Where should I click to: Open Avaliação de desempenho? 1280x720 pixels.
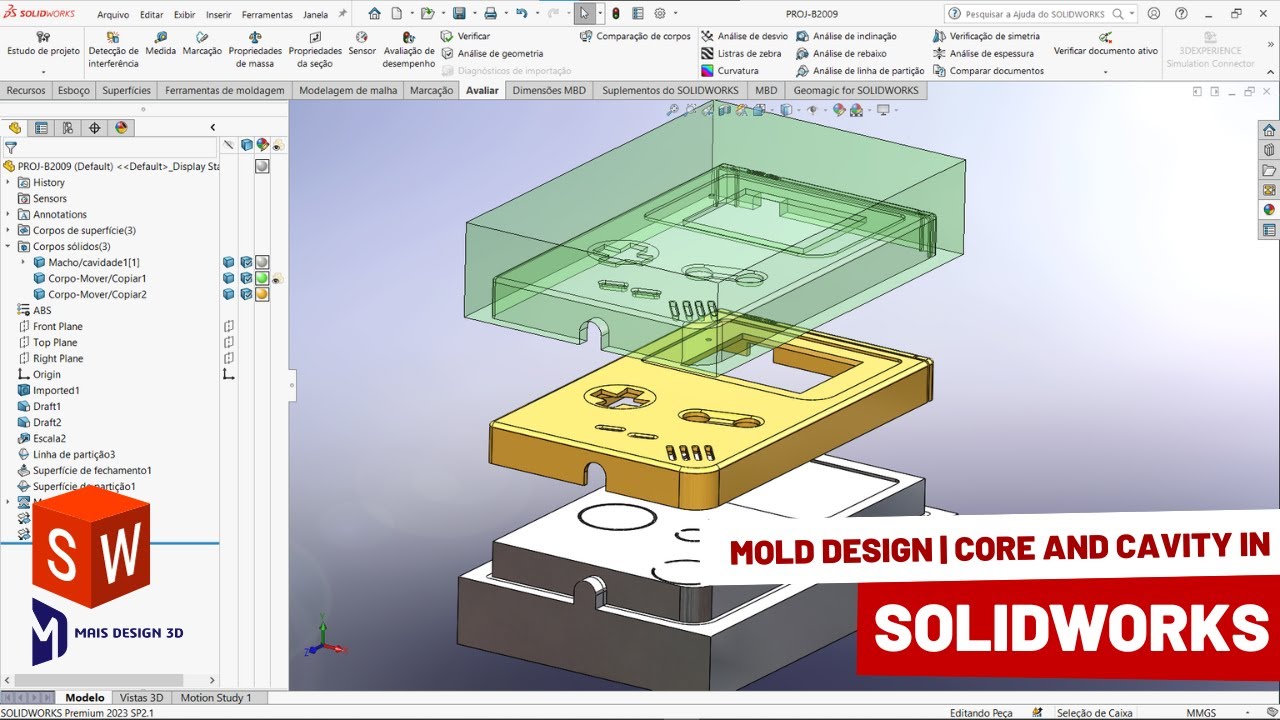[x=408, y=49]
